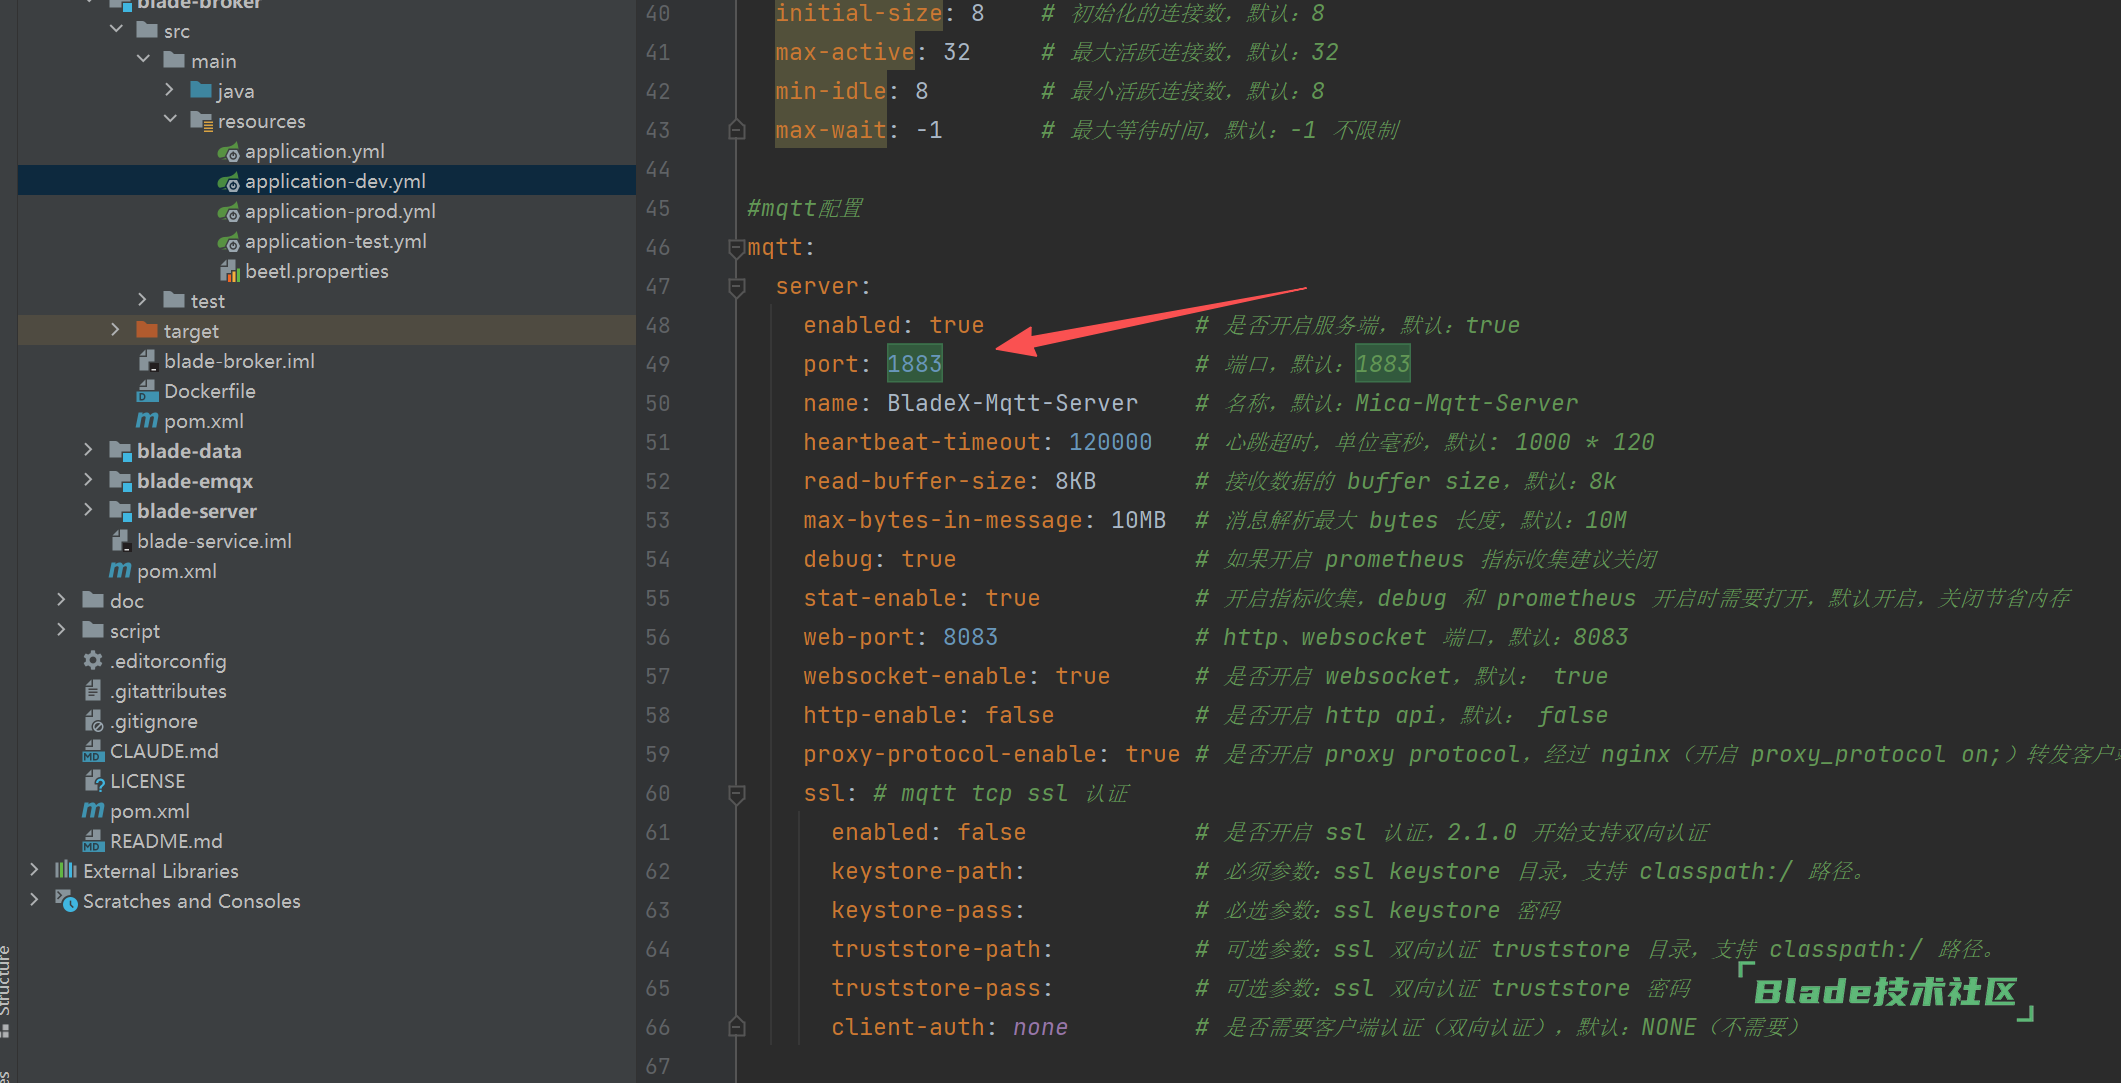
Task: Open the LICENSE file
Action: [x=147, y=781]
